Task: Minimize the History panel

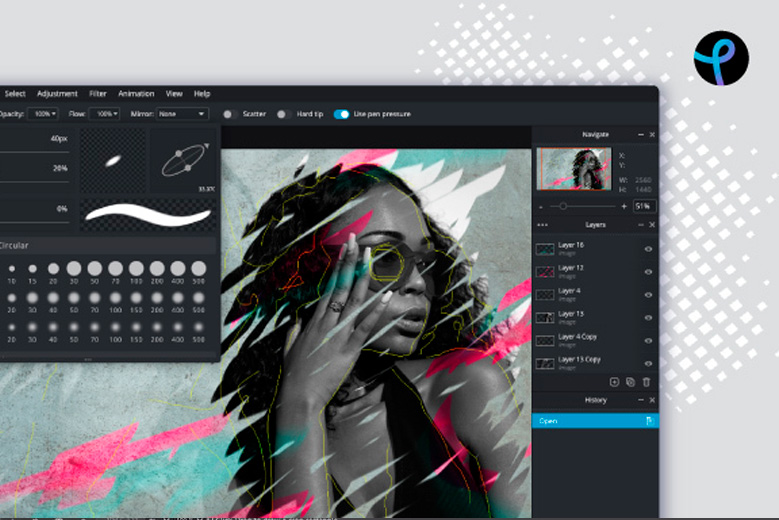Action: click(640, 400)
